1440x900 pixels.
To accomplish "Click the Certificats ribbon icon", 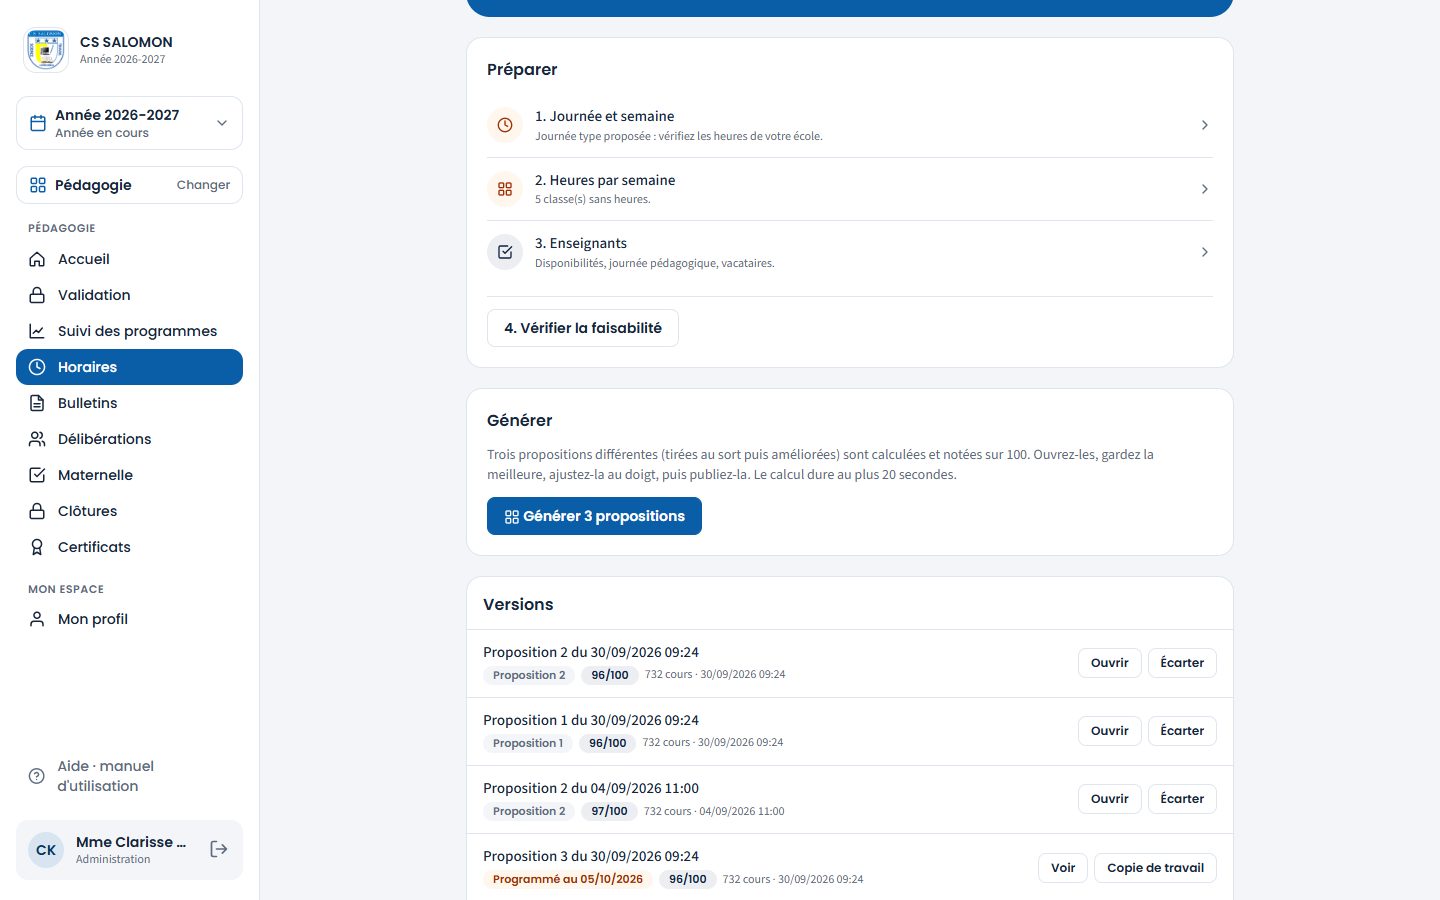I will pyautogui.click(x=37, y=547).
